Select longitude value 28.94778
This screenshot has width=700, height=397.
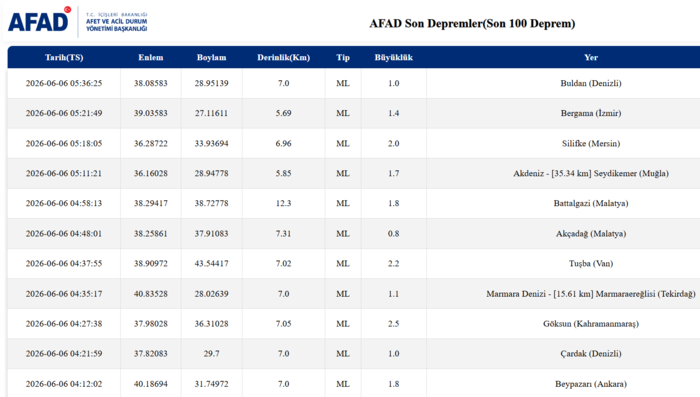click(x=211, y=173)
